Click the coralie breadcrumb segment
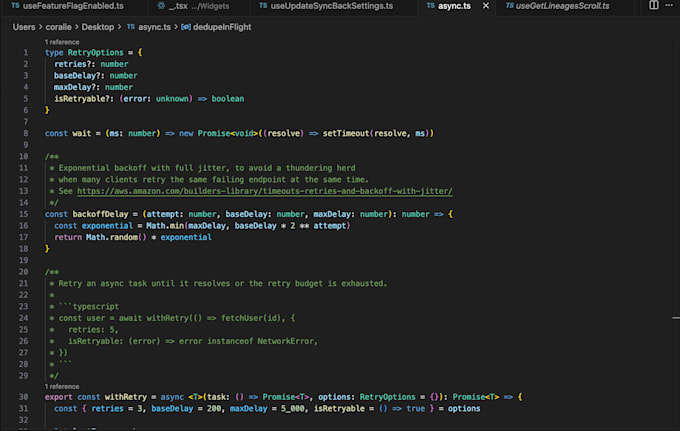Screen dimensions: 680x431 (58, 27)
